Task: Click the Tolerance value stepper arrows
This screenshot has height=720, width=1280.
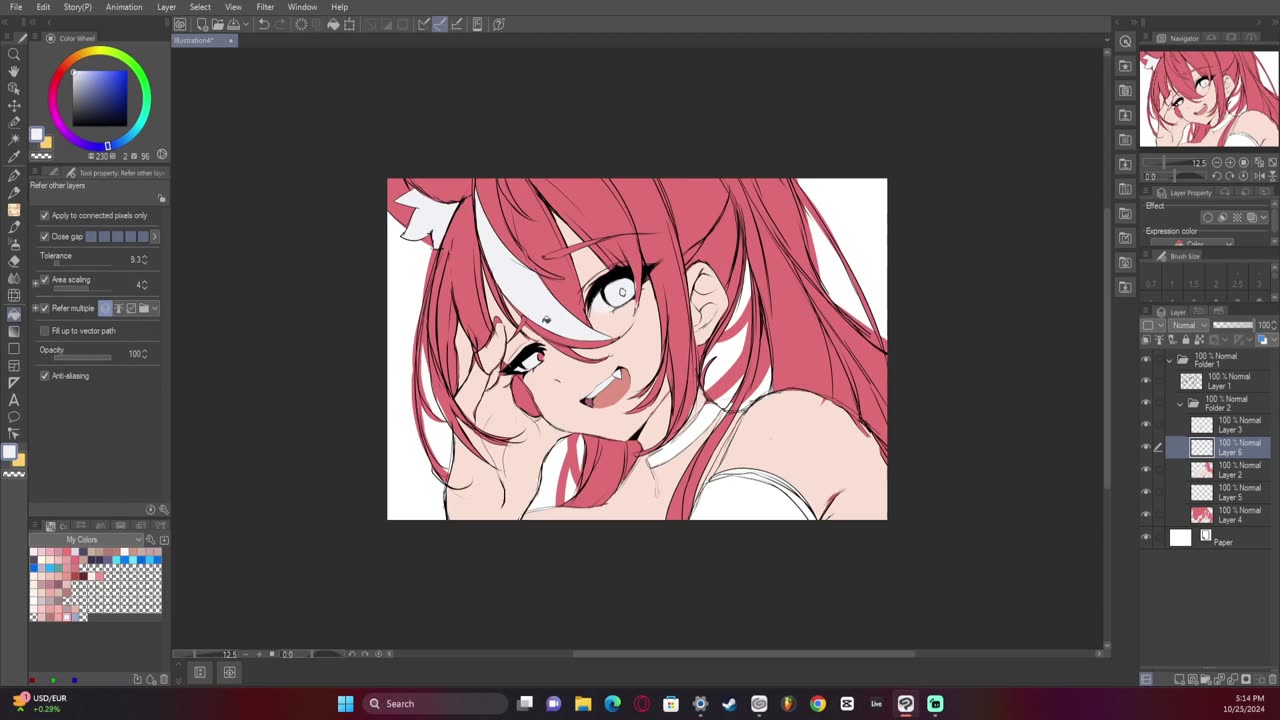Action: [146, 260]
